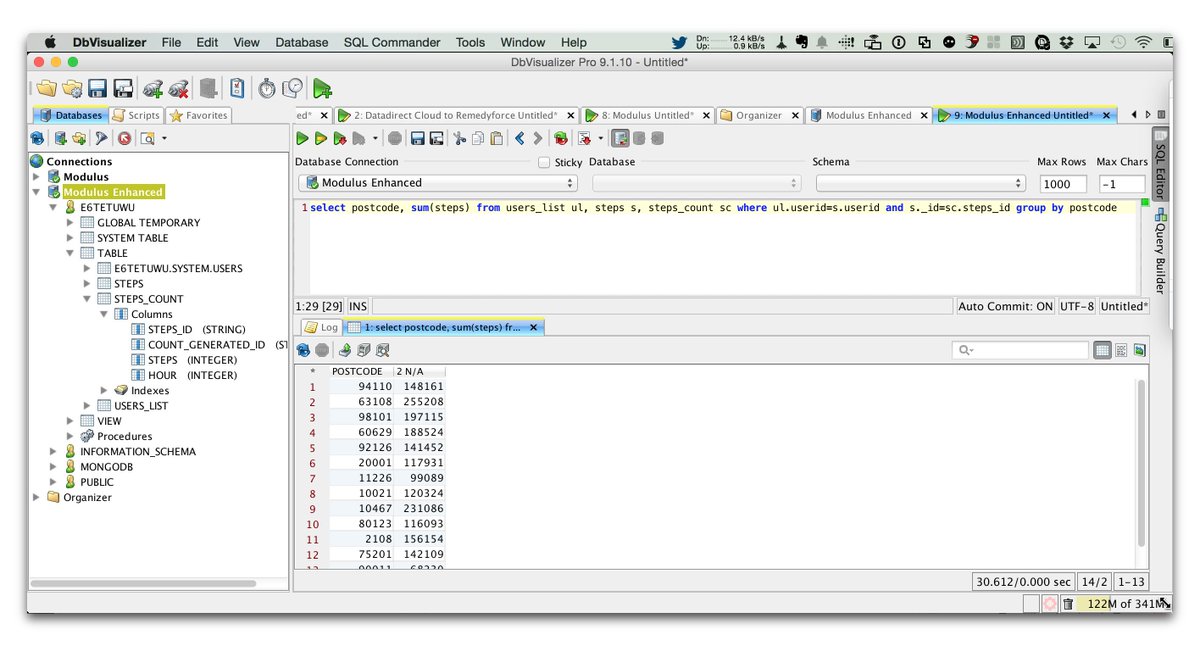The image size is (1200, 646).
Task: Open the Database Connection dropdown
Action: click(570, 183)
